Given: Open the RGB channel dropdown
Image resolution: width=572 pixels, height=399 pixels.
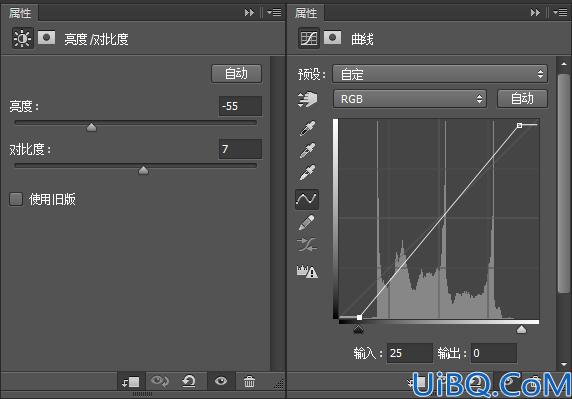Looking at the screenshot, I should pyautogui.click(x=410, y=99).
